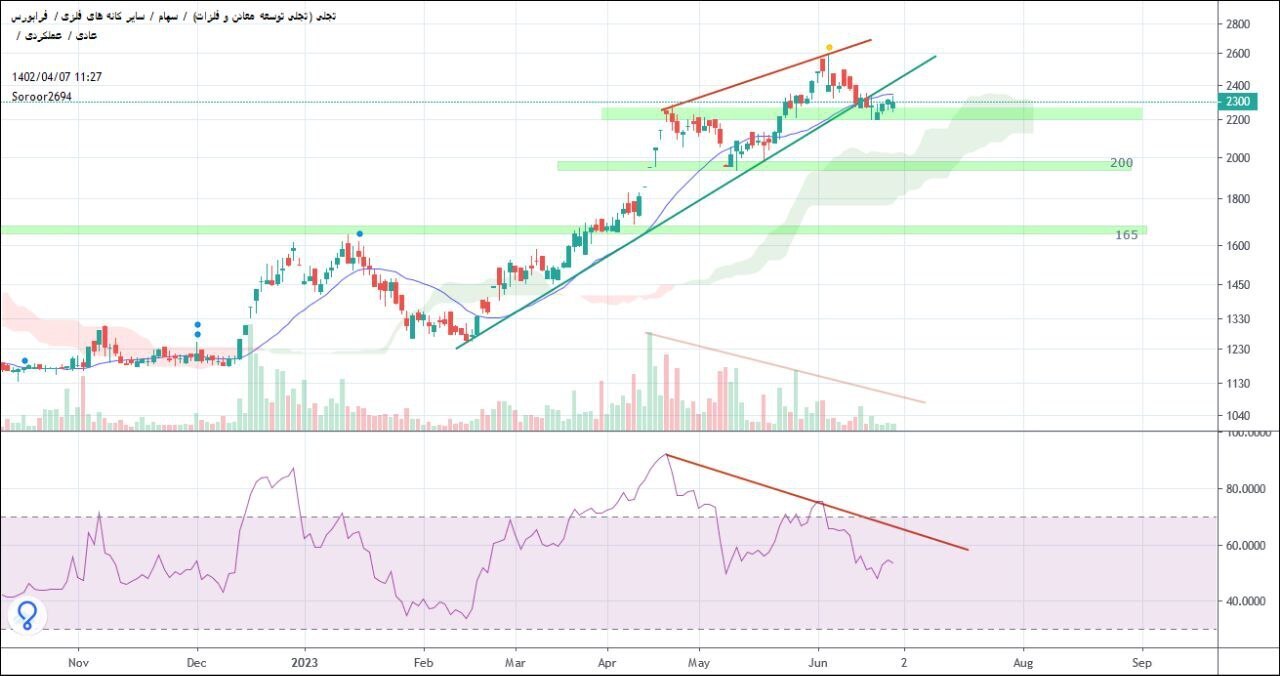This screenshot has height=676, width=1280.
Task: Select the faded red trendline over volume bars
Action: point(786,368)
